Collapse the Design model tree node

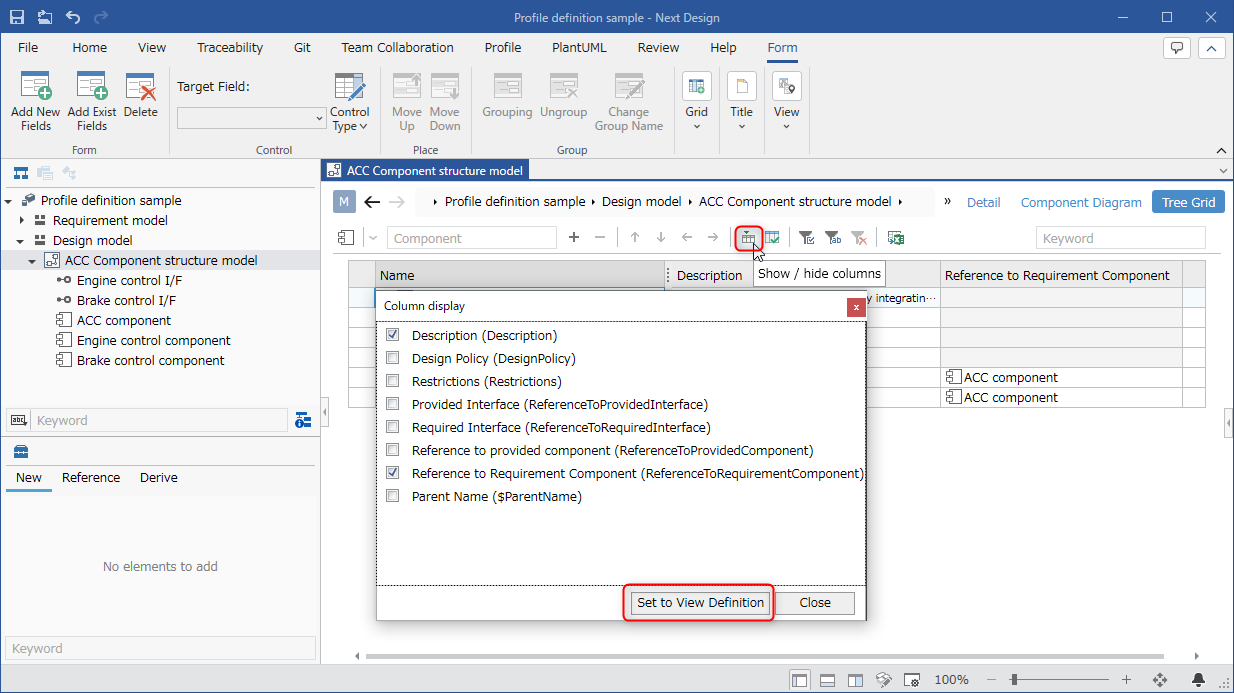click(x=21, y=240)
